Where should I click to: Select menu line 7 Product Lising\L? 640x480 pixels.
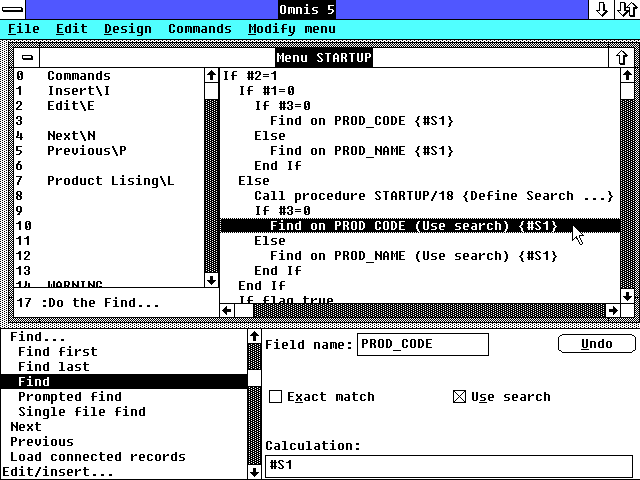(x=109, y=181)
